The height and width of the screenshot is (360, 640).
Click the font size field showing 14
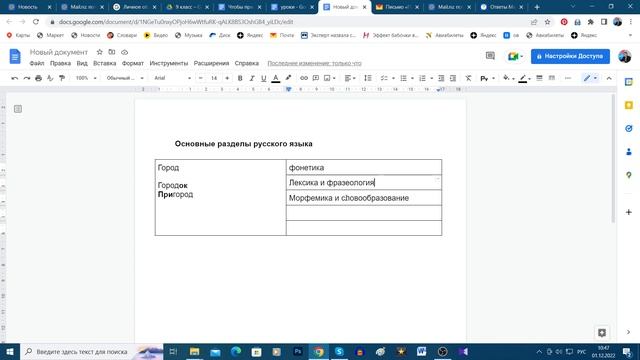pos(214,78)
